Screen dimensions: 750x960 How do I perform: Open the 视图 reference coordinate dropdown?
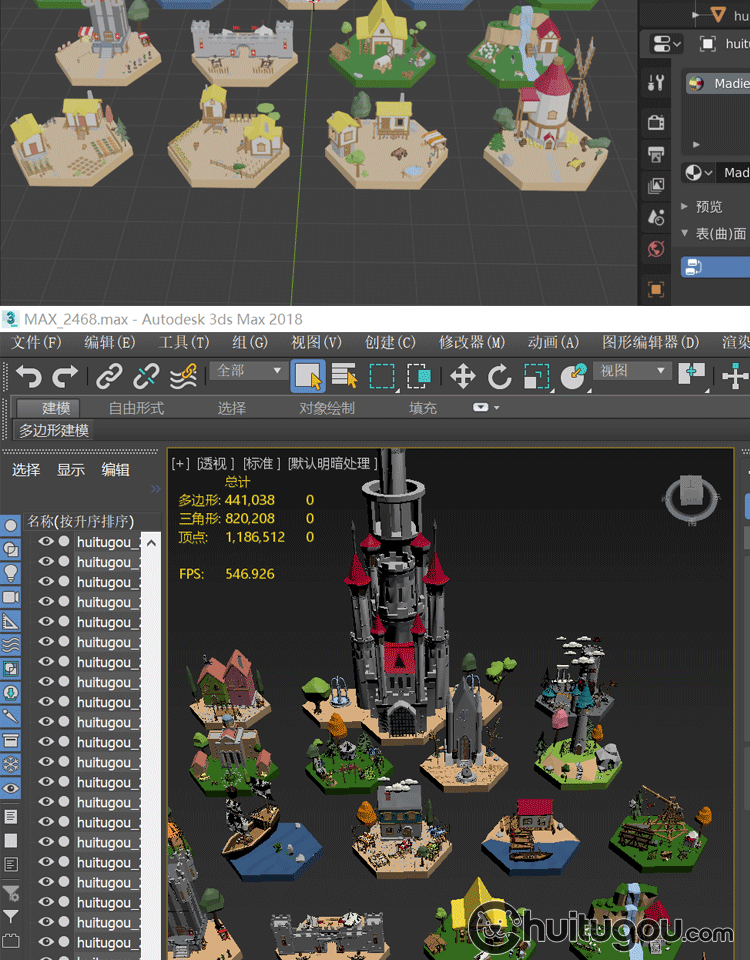point(632,371)
